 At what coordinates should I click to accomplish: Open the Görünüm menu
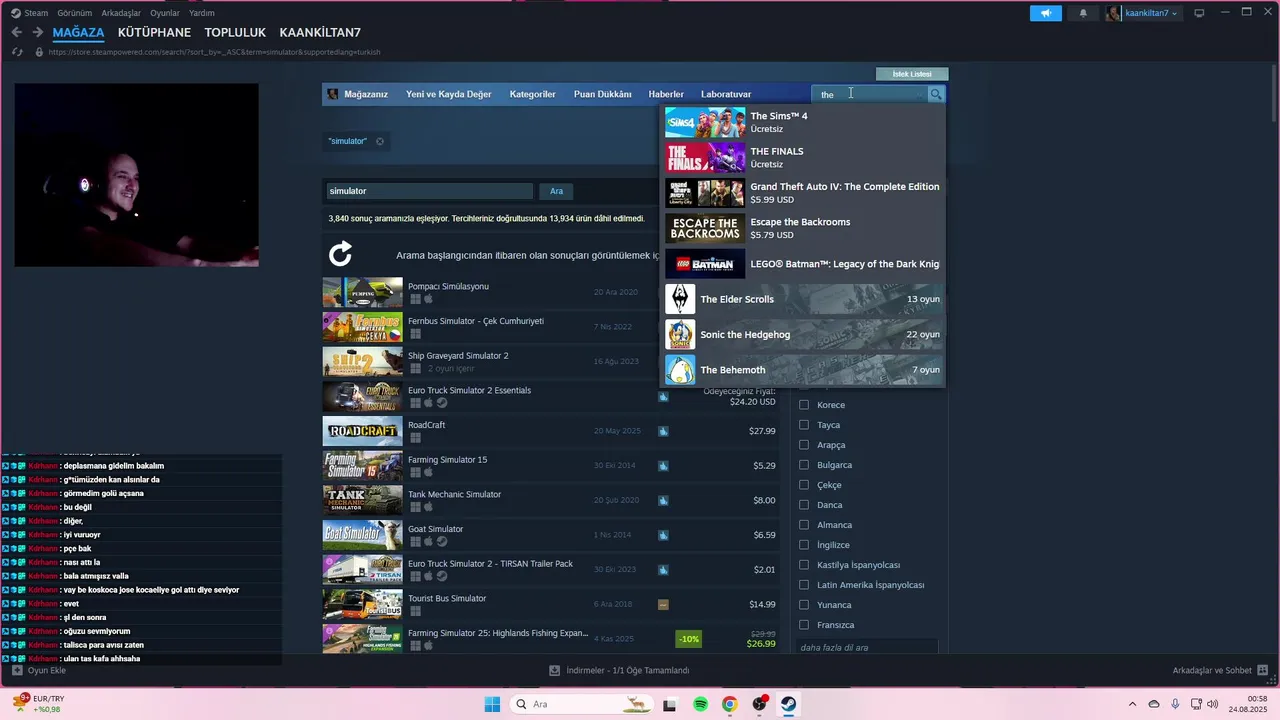coord(75,13)
